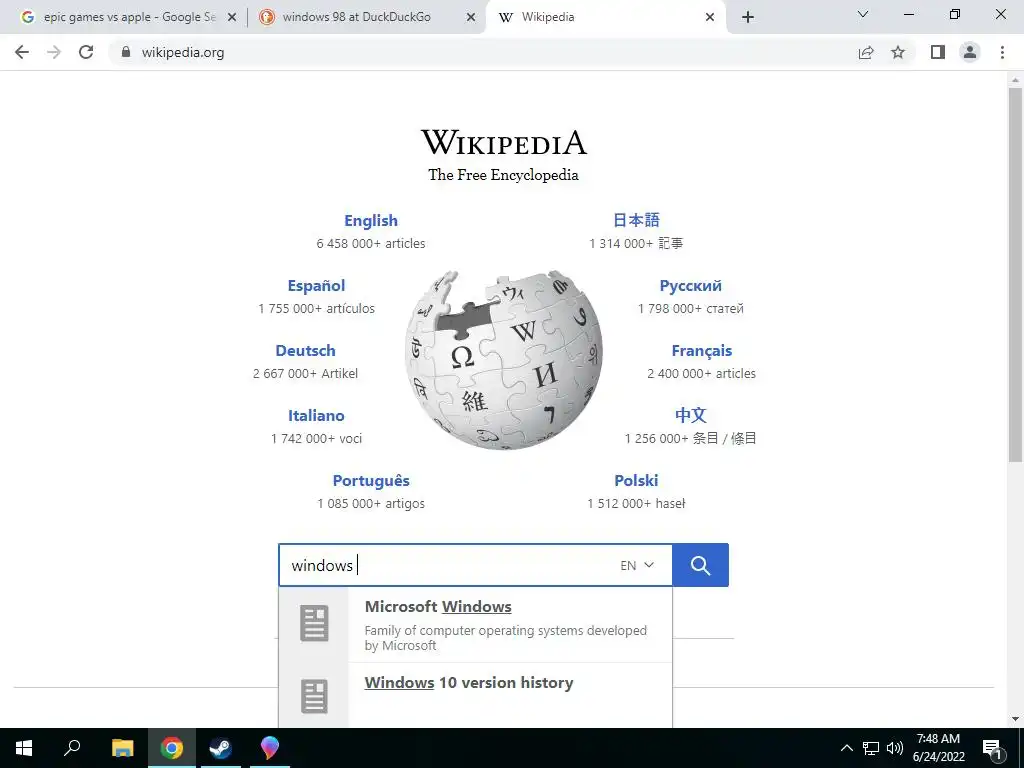Select the Wikipedia tab
Screen dimensions: 1024x768
pyautogui.click(x=605, y=18)
